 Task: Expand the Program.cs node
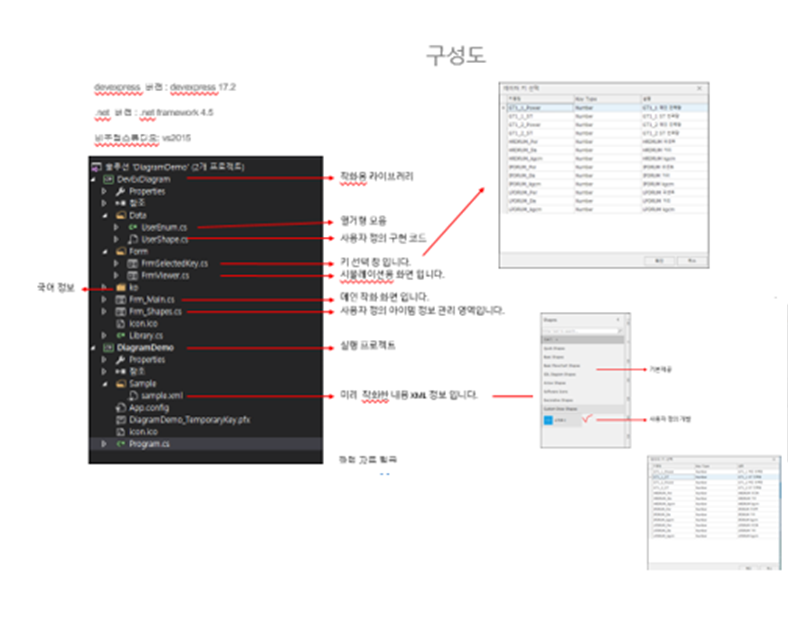[104, 444]
